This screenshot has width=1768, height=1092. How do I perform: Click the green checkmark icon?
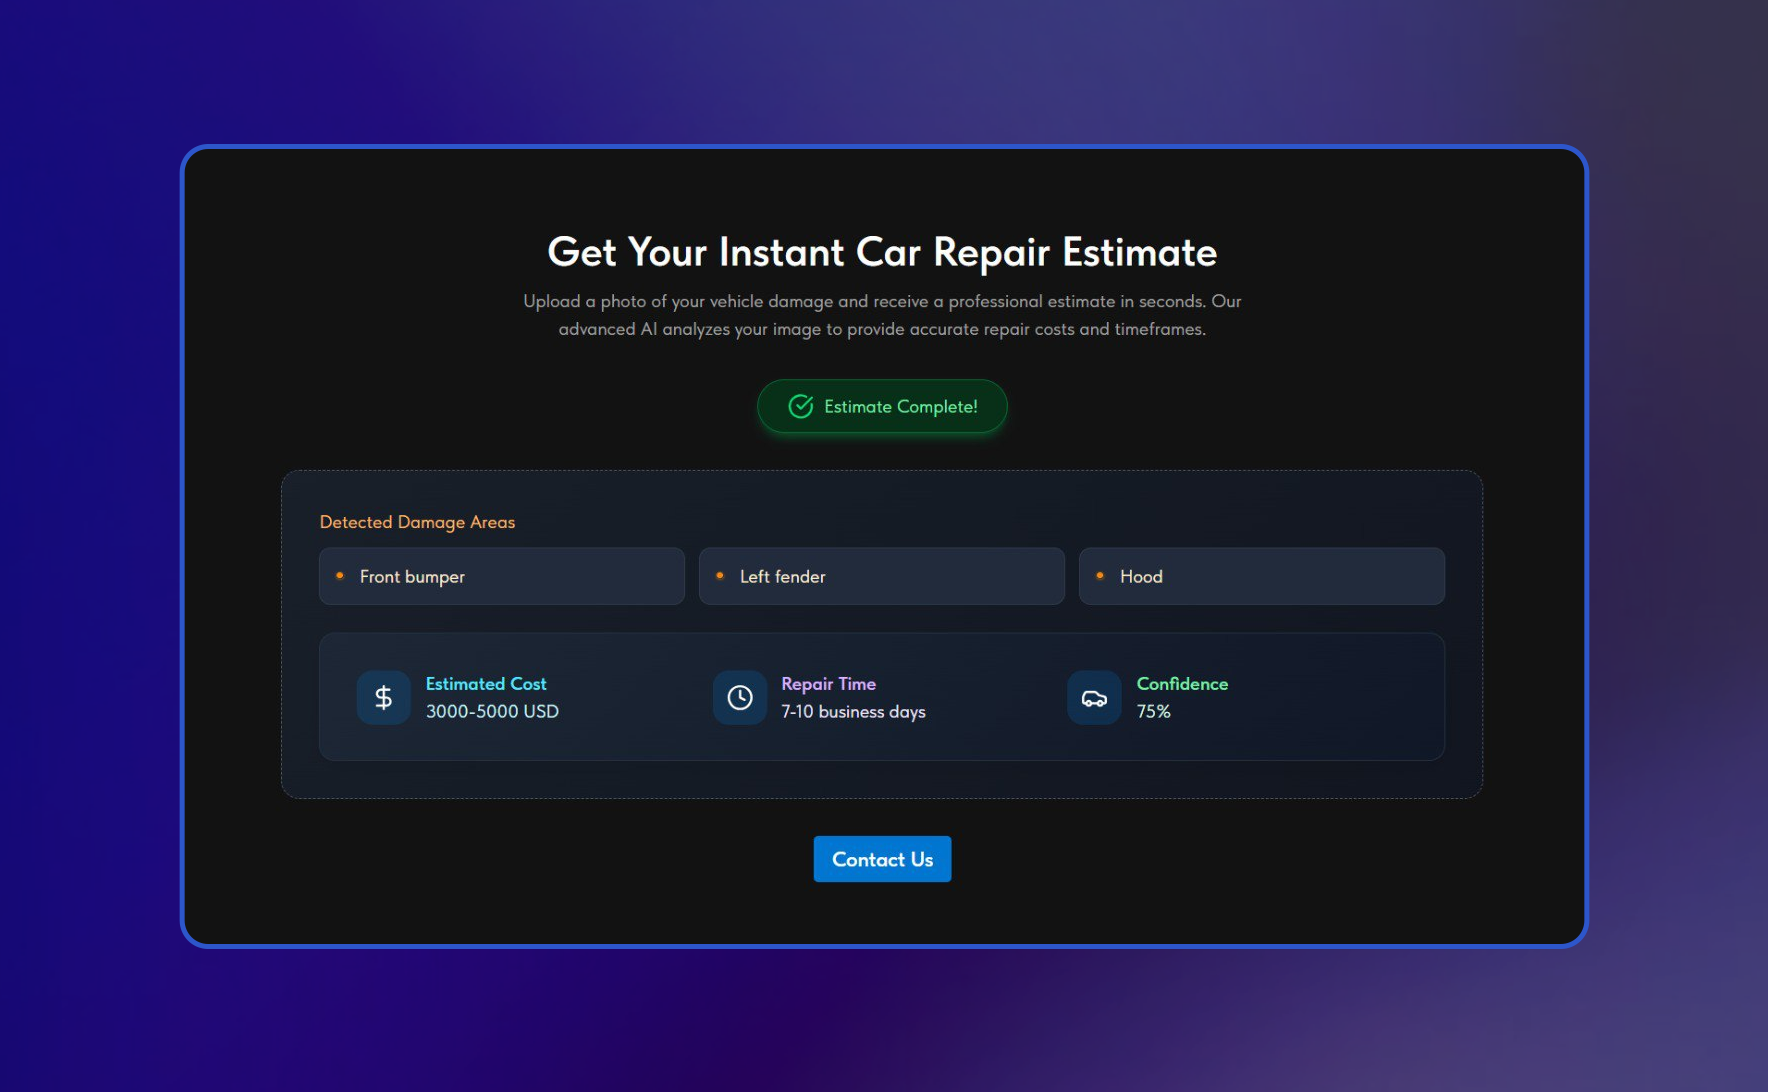pyautogui.click(x=801, y=406)
